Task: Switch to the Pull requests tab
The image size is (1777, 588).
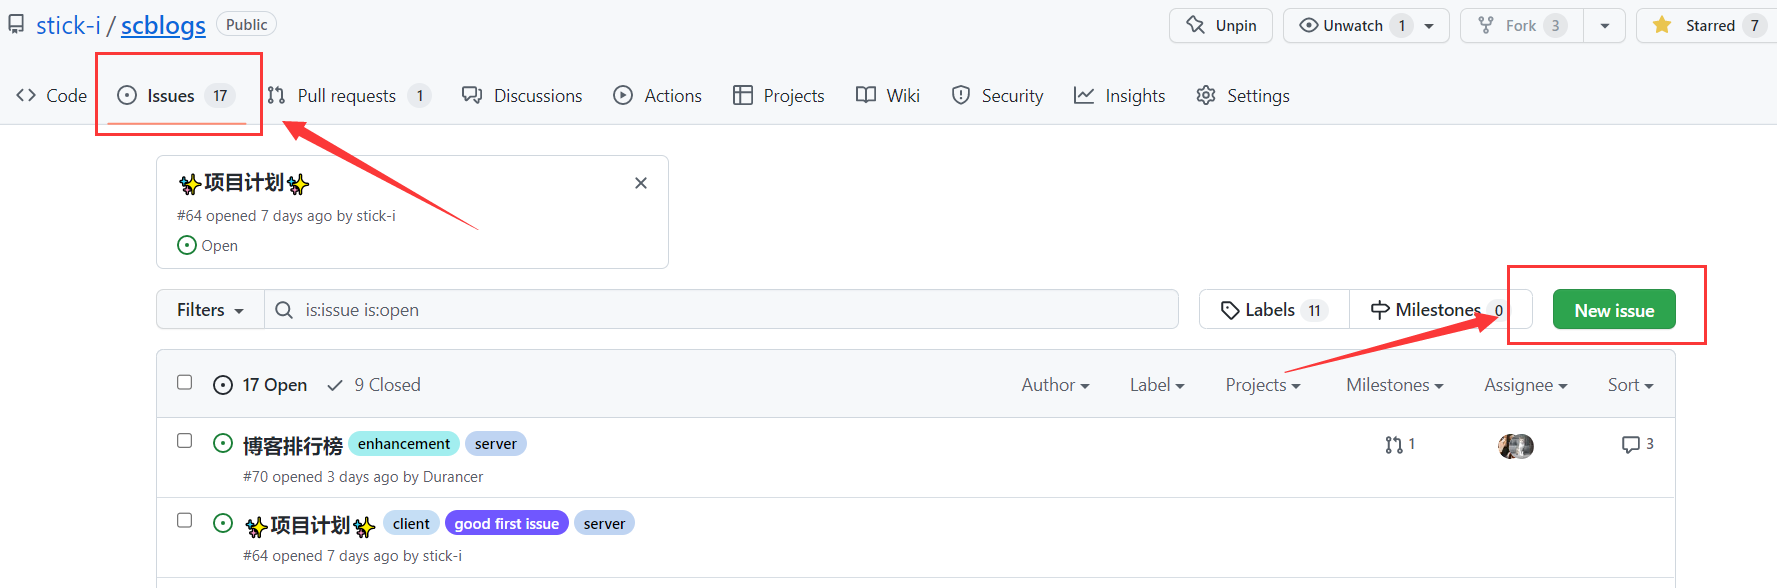Action: (x=346, y=96)
